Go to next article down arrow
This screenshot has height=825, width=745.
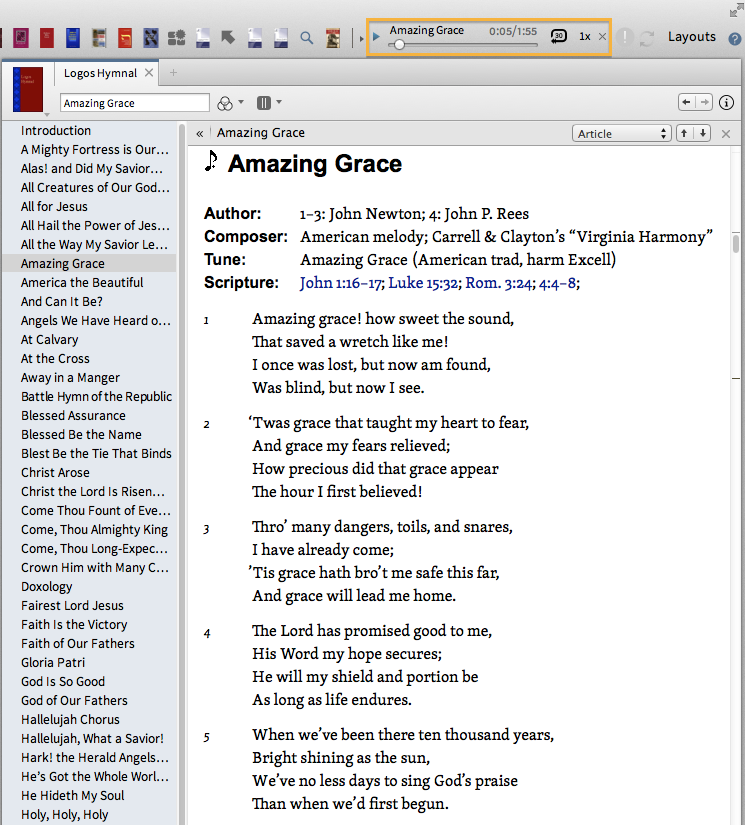pos(702,133)
